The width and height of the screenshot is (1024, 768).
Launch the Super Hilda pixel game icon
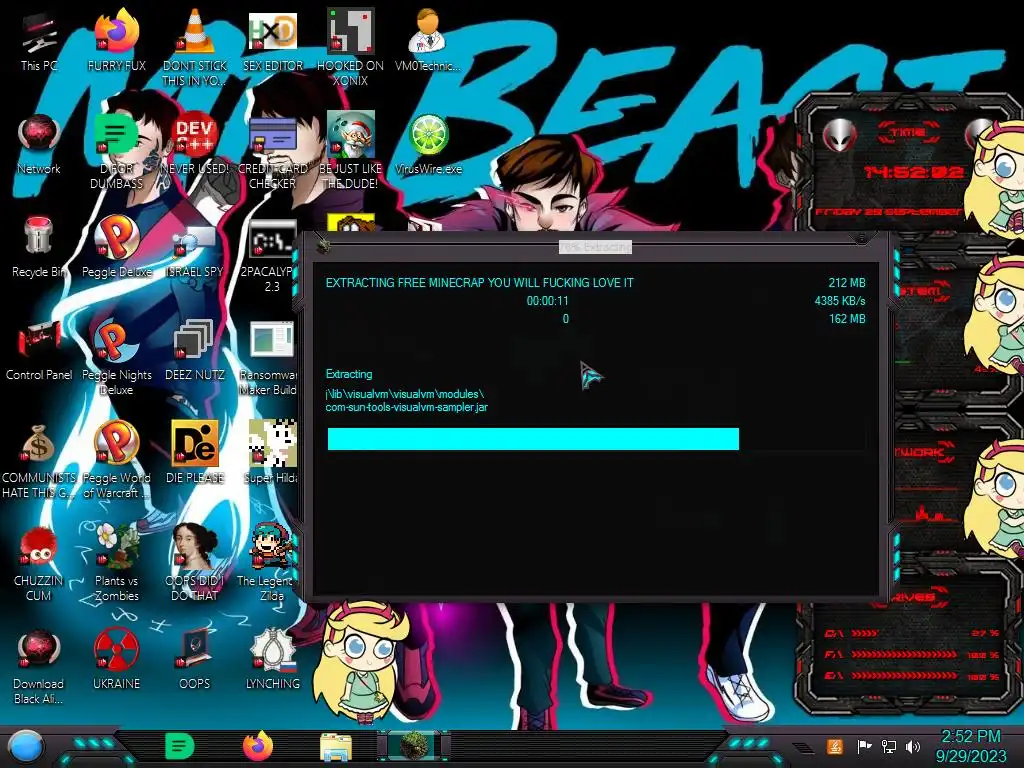272,444
